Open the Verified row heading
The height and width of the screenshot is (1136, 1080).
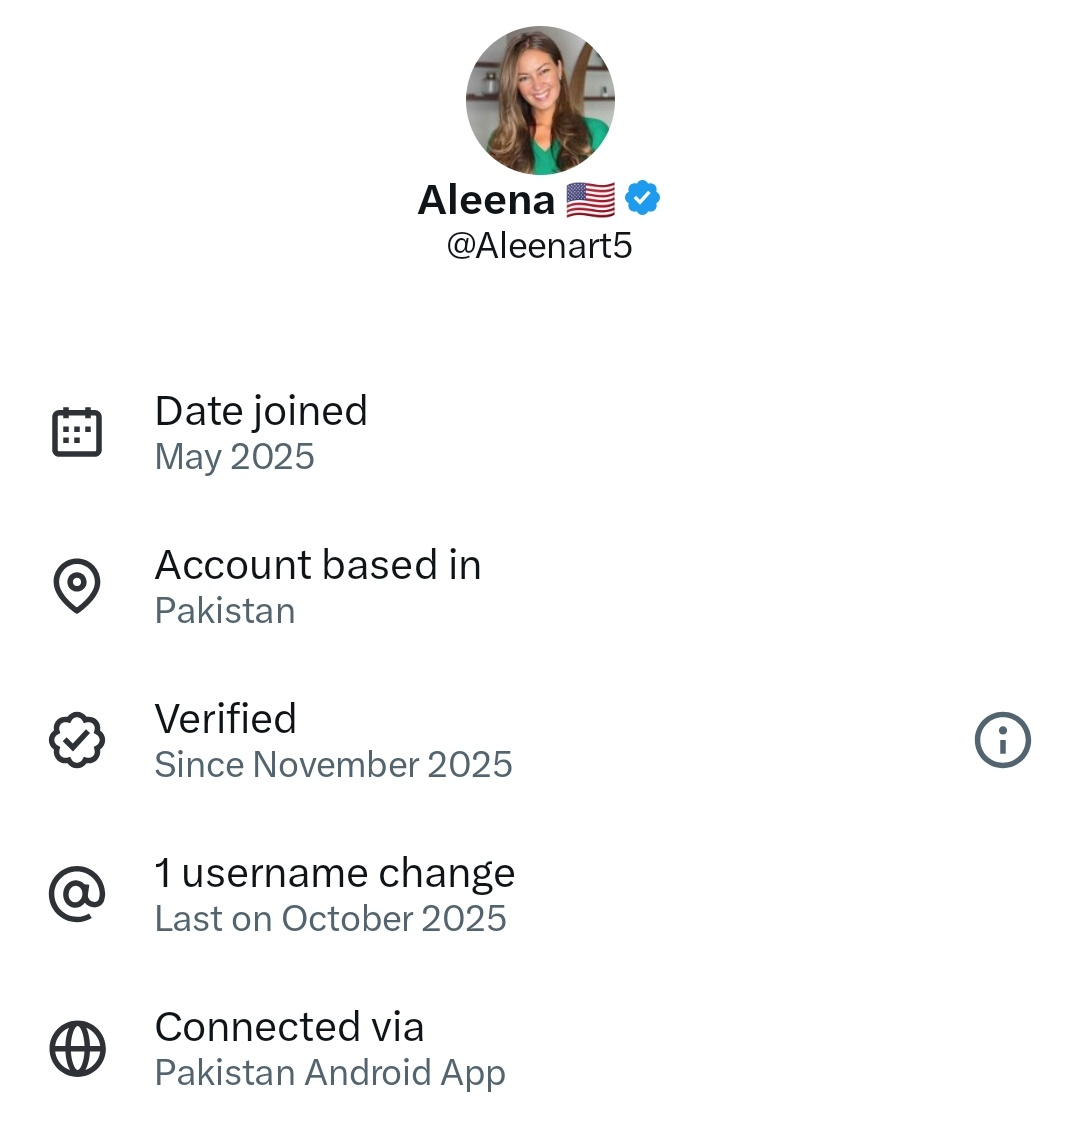tap(226, 719)
